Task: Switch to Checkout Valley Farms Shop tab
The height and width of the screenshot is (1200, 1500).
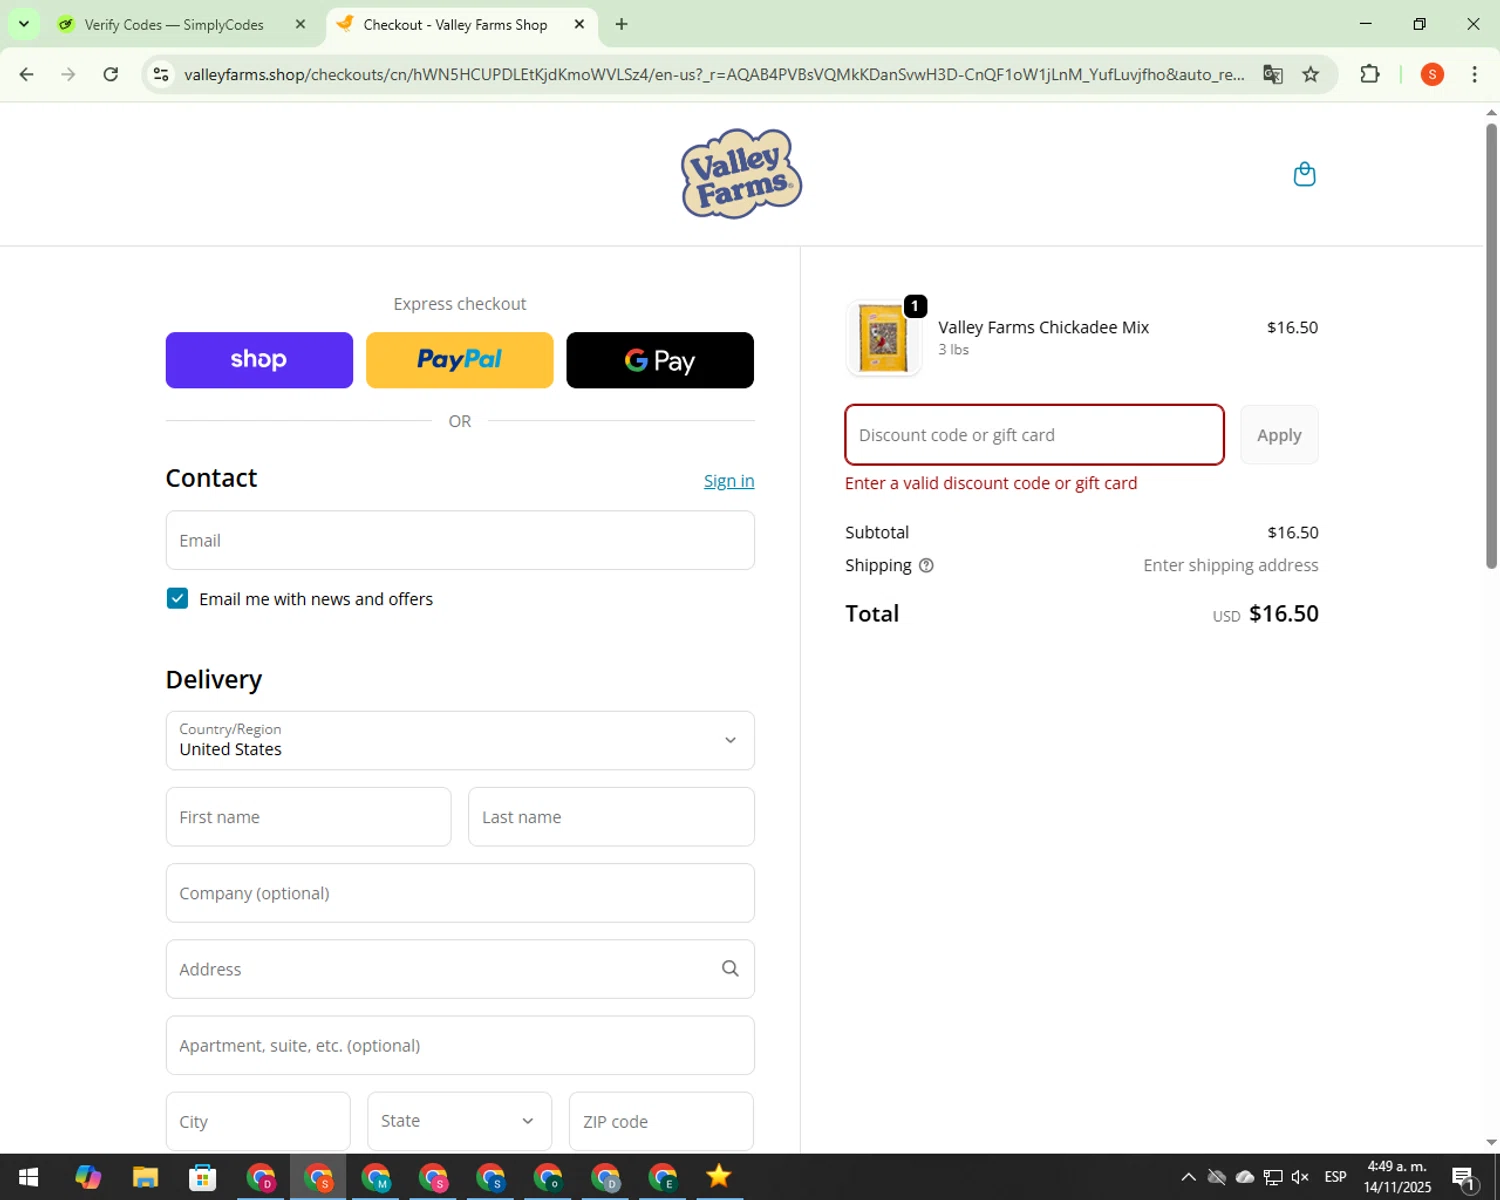Action: click(x=455, y=24)
